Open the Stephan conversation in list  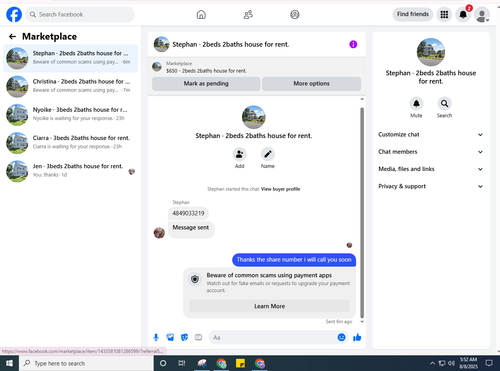[70, 58]
